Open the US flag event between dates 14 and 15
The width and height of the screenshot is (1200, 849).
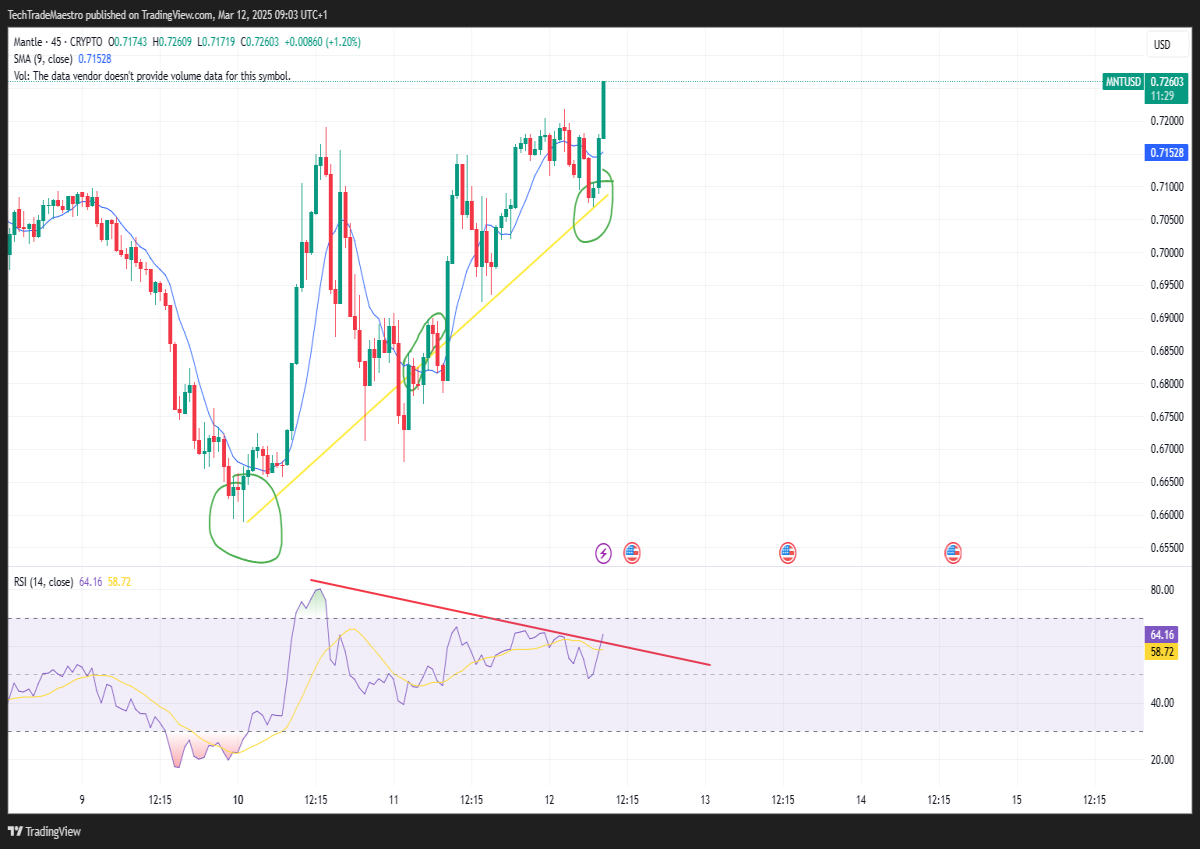coord(953,552)
